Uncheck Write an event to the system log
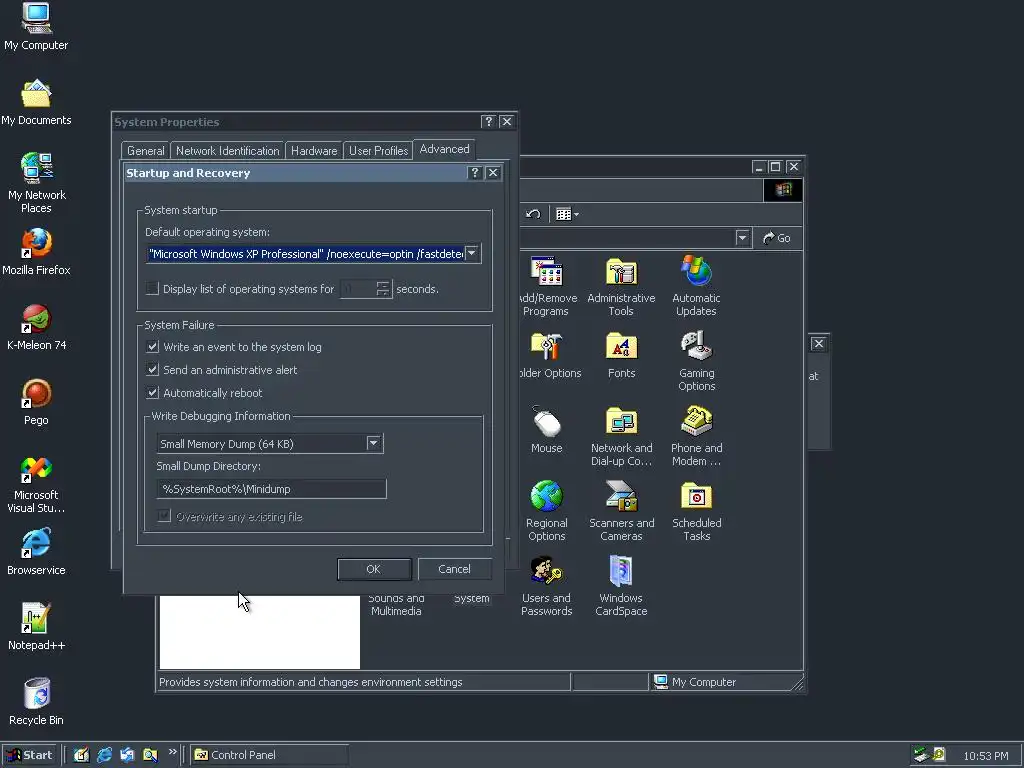The width and height of the screenshot is (1024, 768). (x=152, y=347)
